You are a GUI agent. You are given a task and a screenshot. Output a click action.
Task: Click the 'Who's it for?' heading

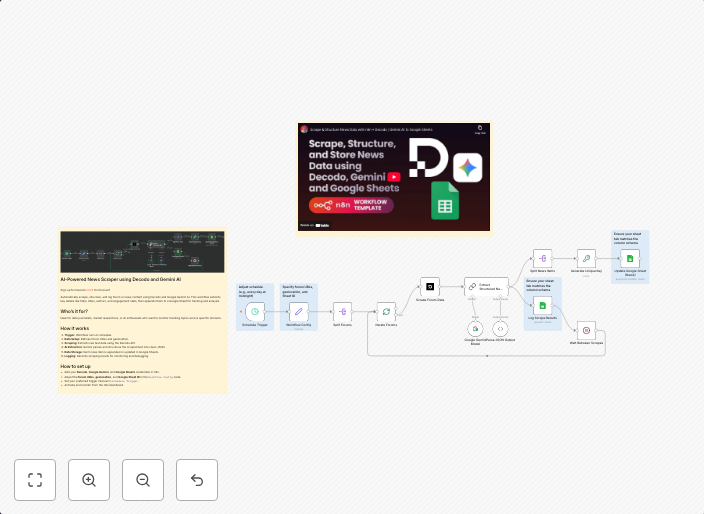(x=74, y=311)
